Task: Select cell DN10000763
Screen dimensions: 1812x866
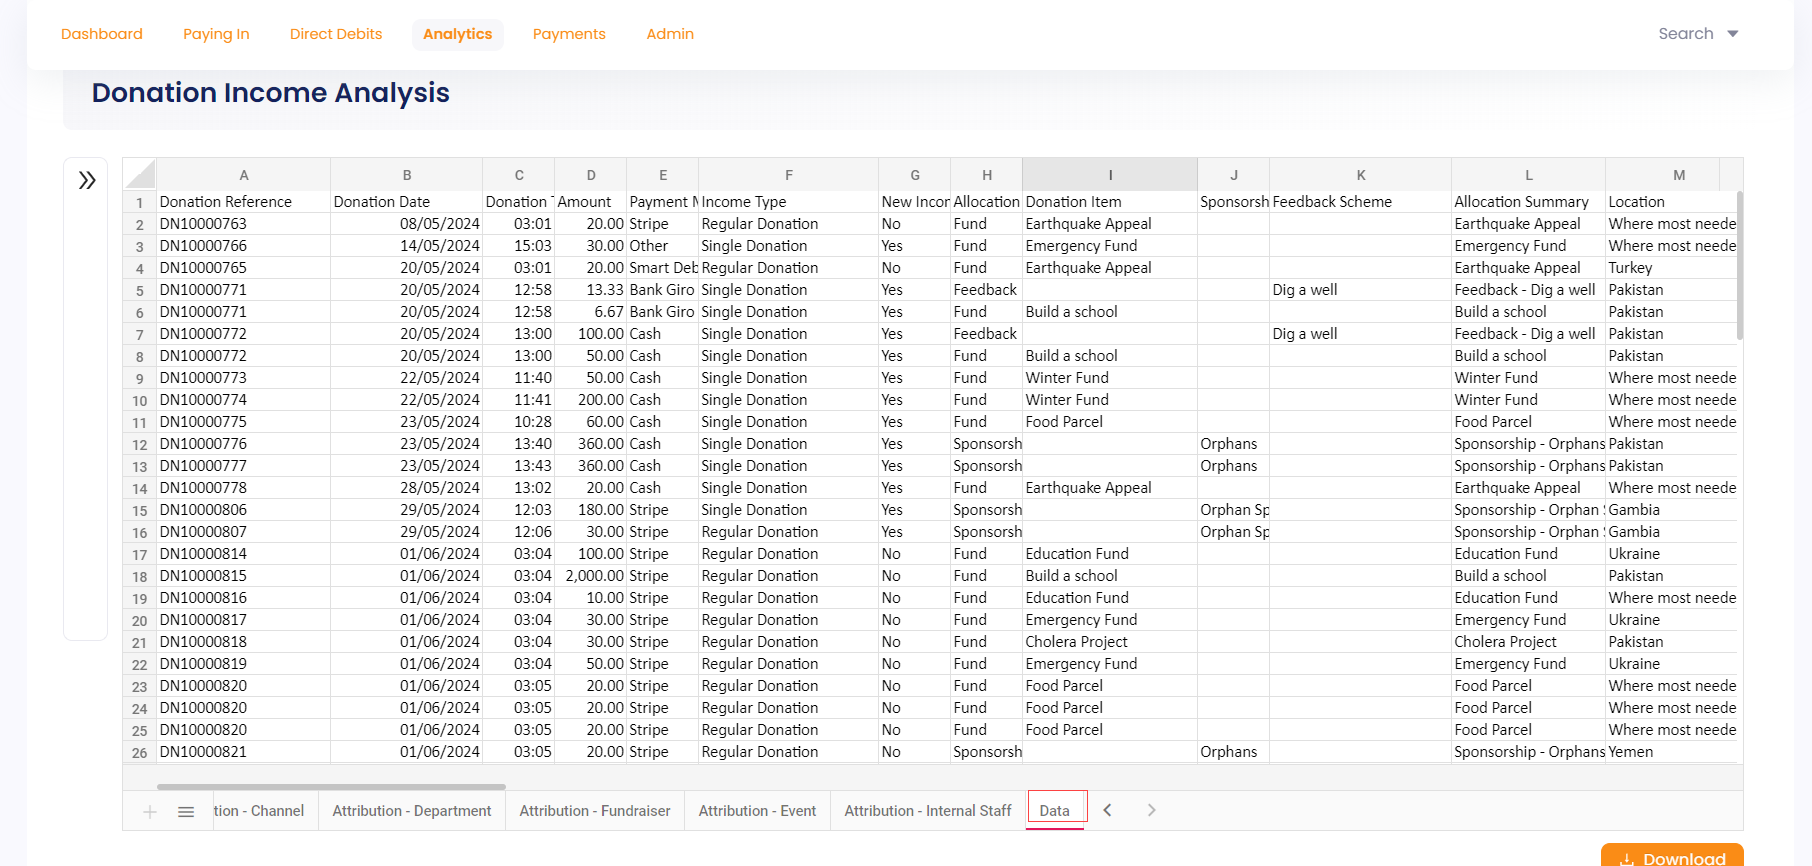Action: click(244, 224)
